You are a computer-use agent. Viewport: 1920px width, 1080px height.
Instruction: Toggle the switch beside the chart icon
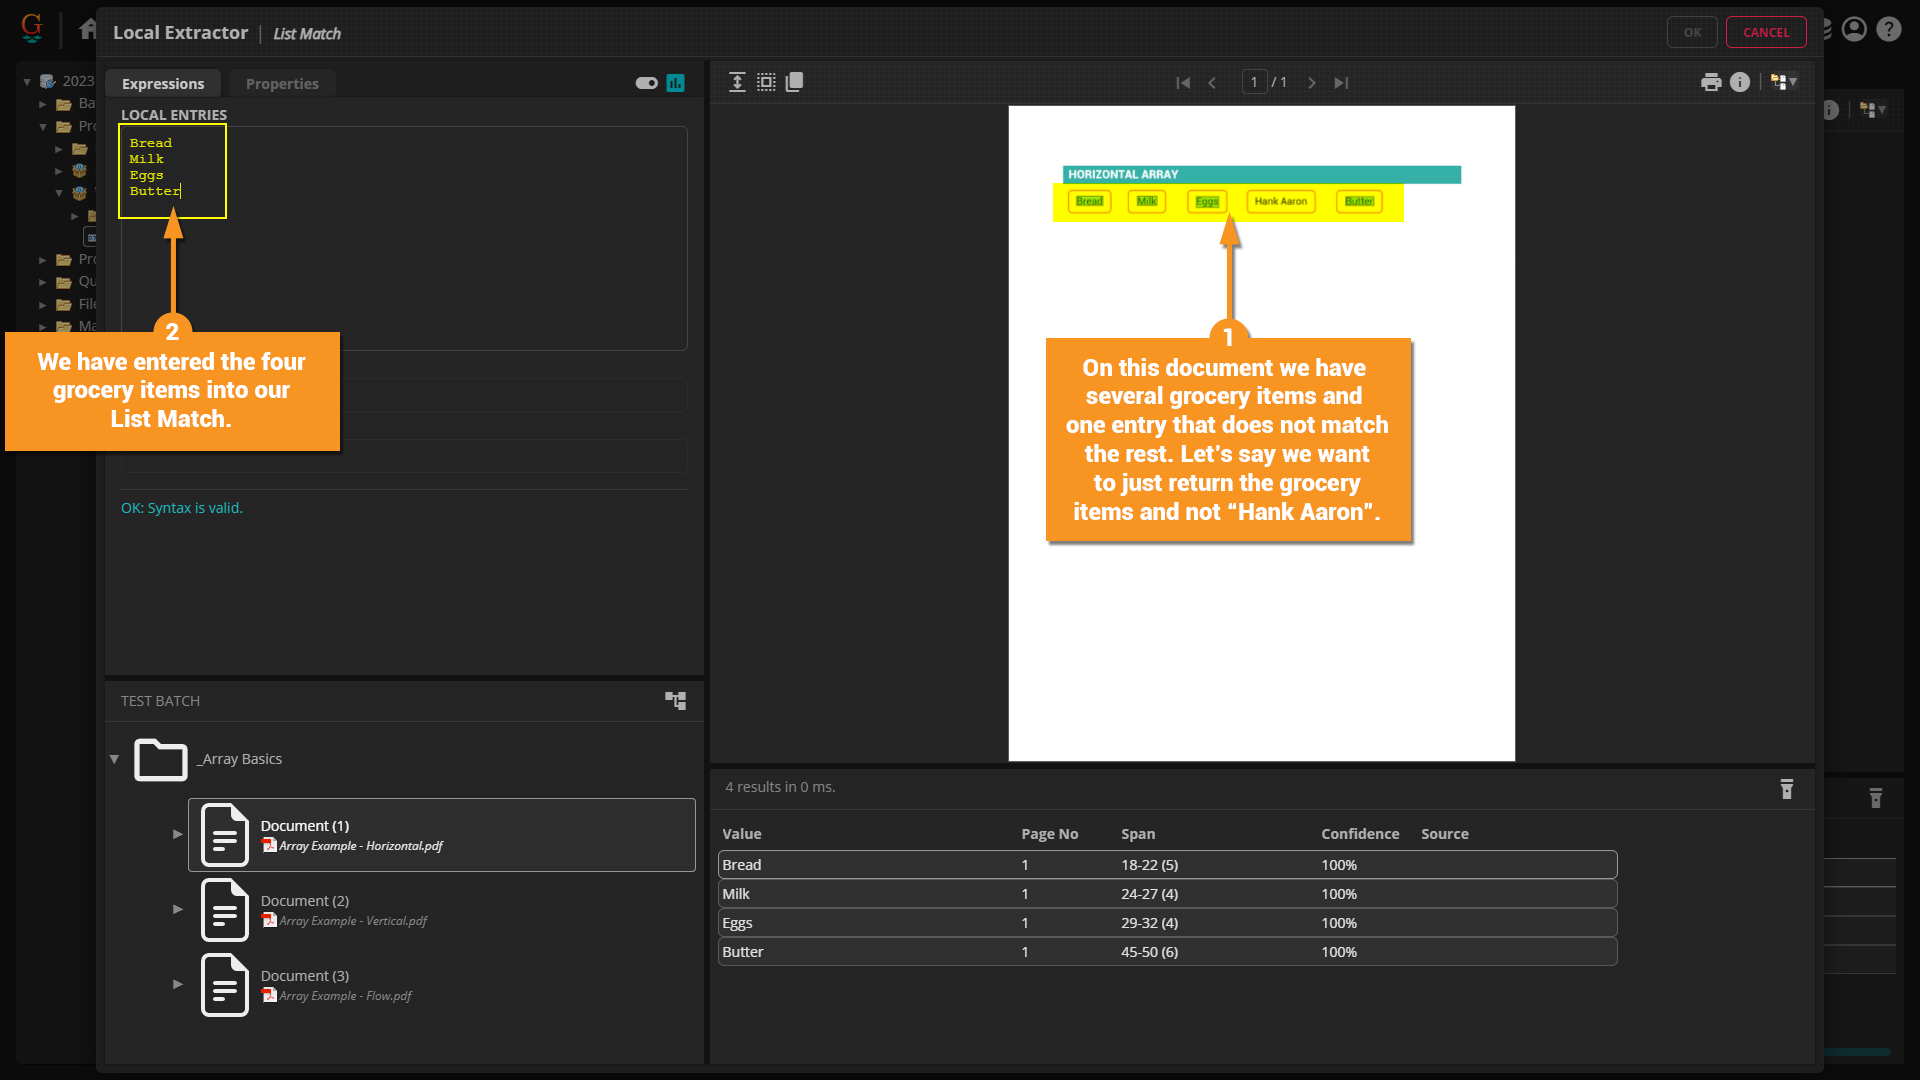[x=646, y=83]
